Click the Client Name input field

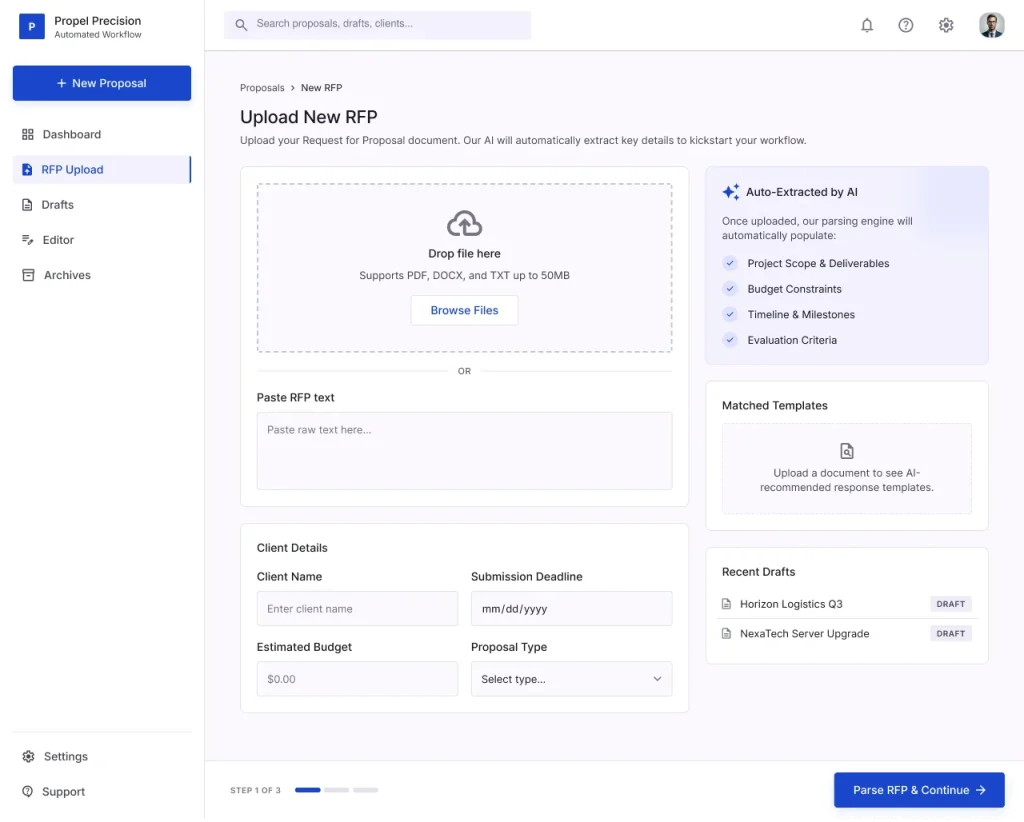click(x=357, y=609)
